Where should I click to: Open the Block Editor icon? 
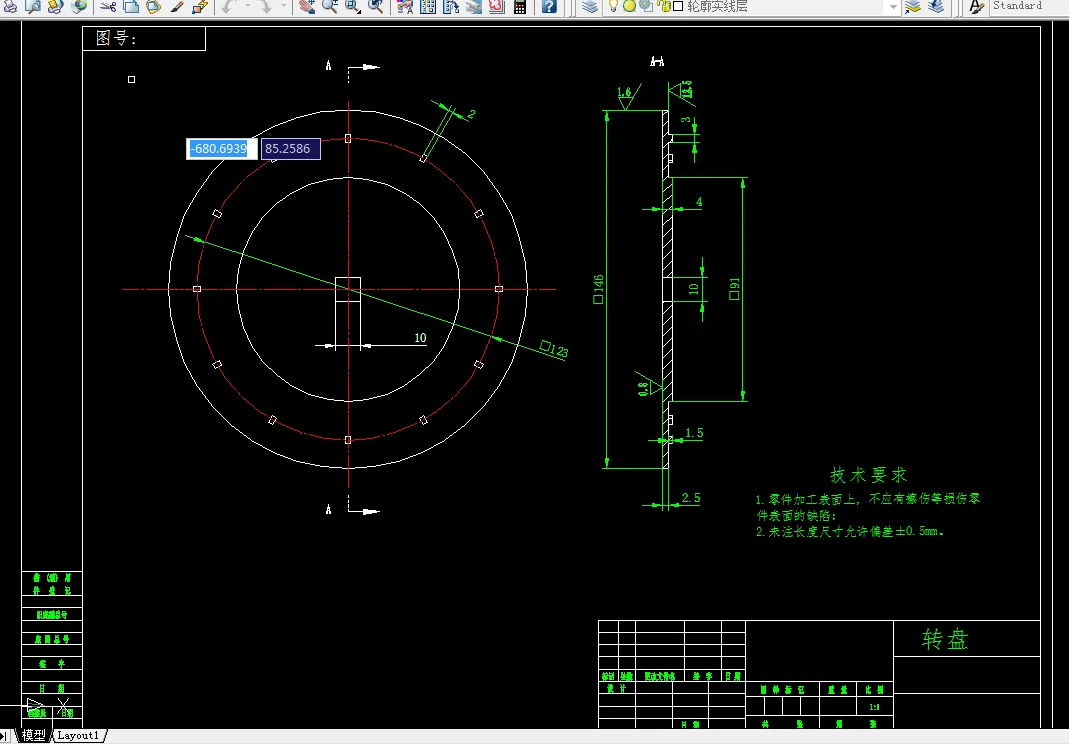pos(200,6)
